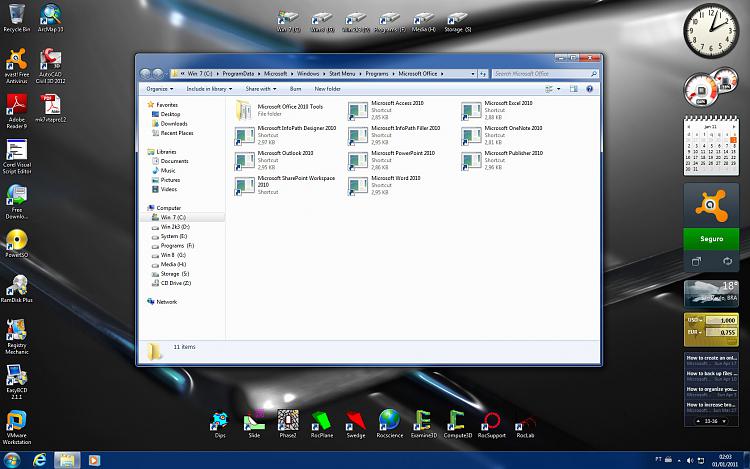750x469 pixels.
Task: Click the Start Menu breadcrumb segment
Action: pos(342,74)
